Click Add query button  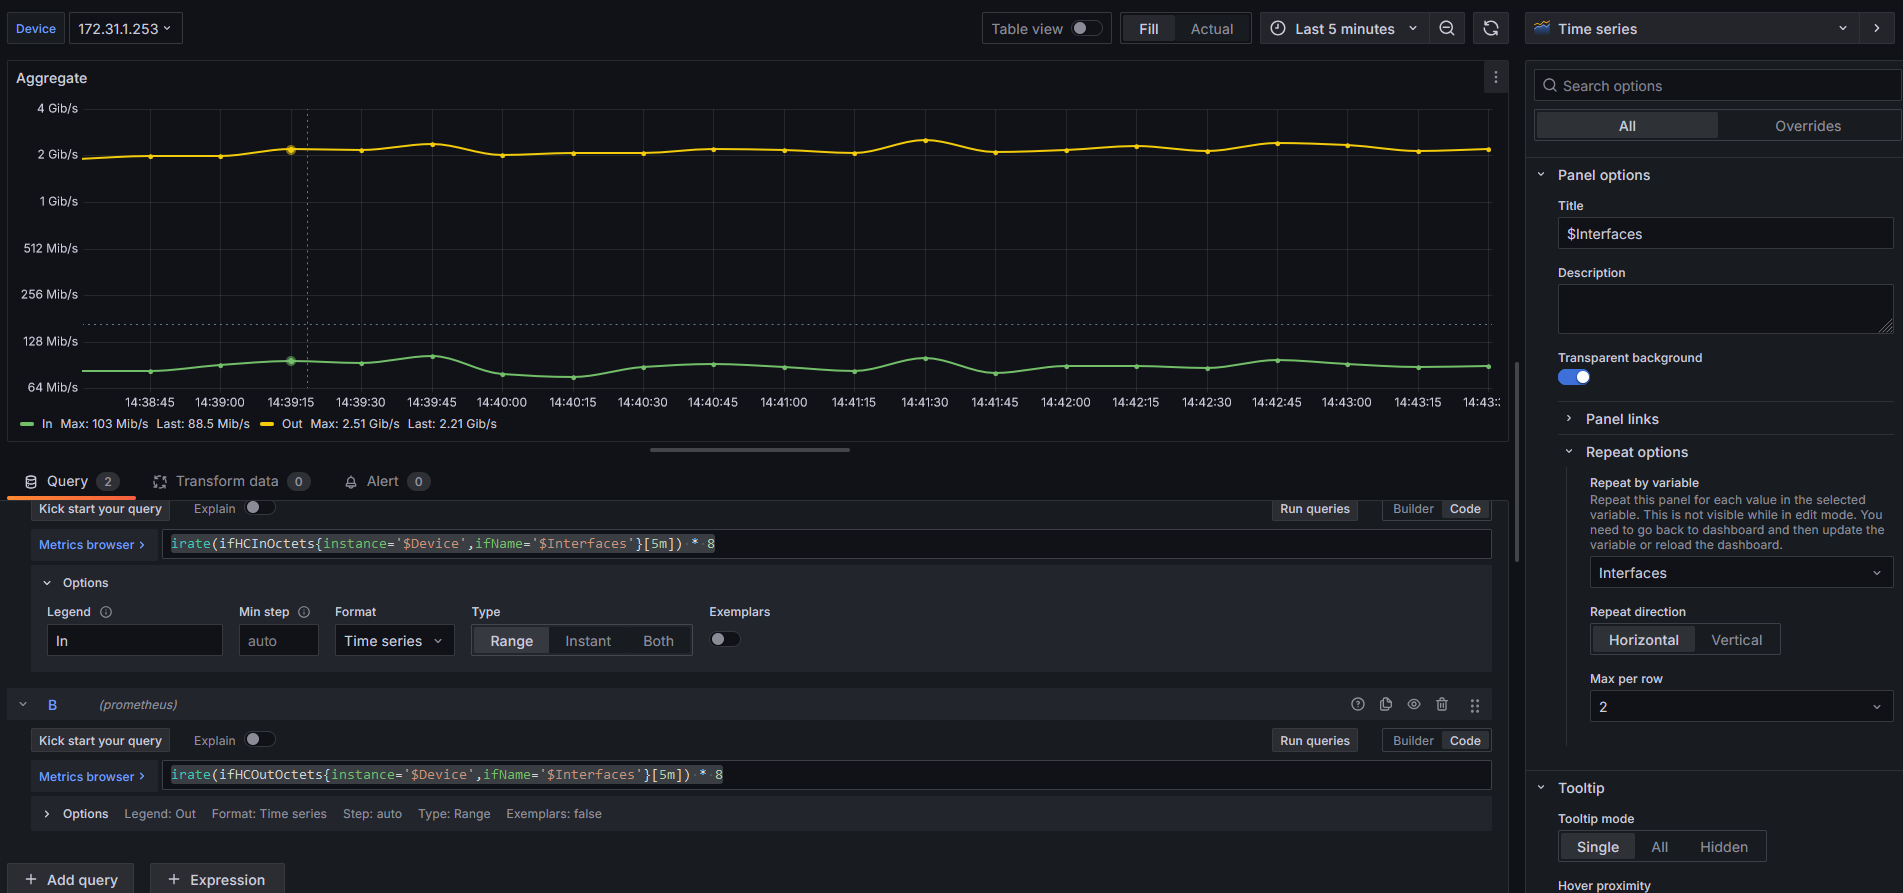tap(71, 879)
